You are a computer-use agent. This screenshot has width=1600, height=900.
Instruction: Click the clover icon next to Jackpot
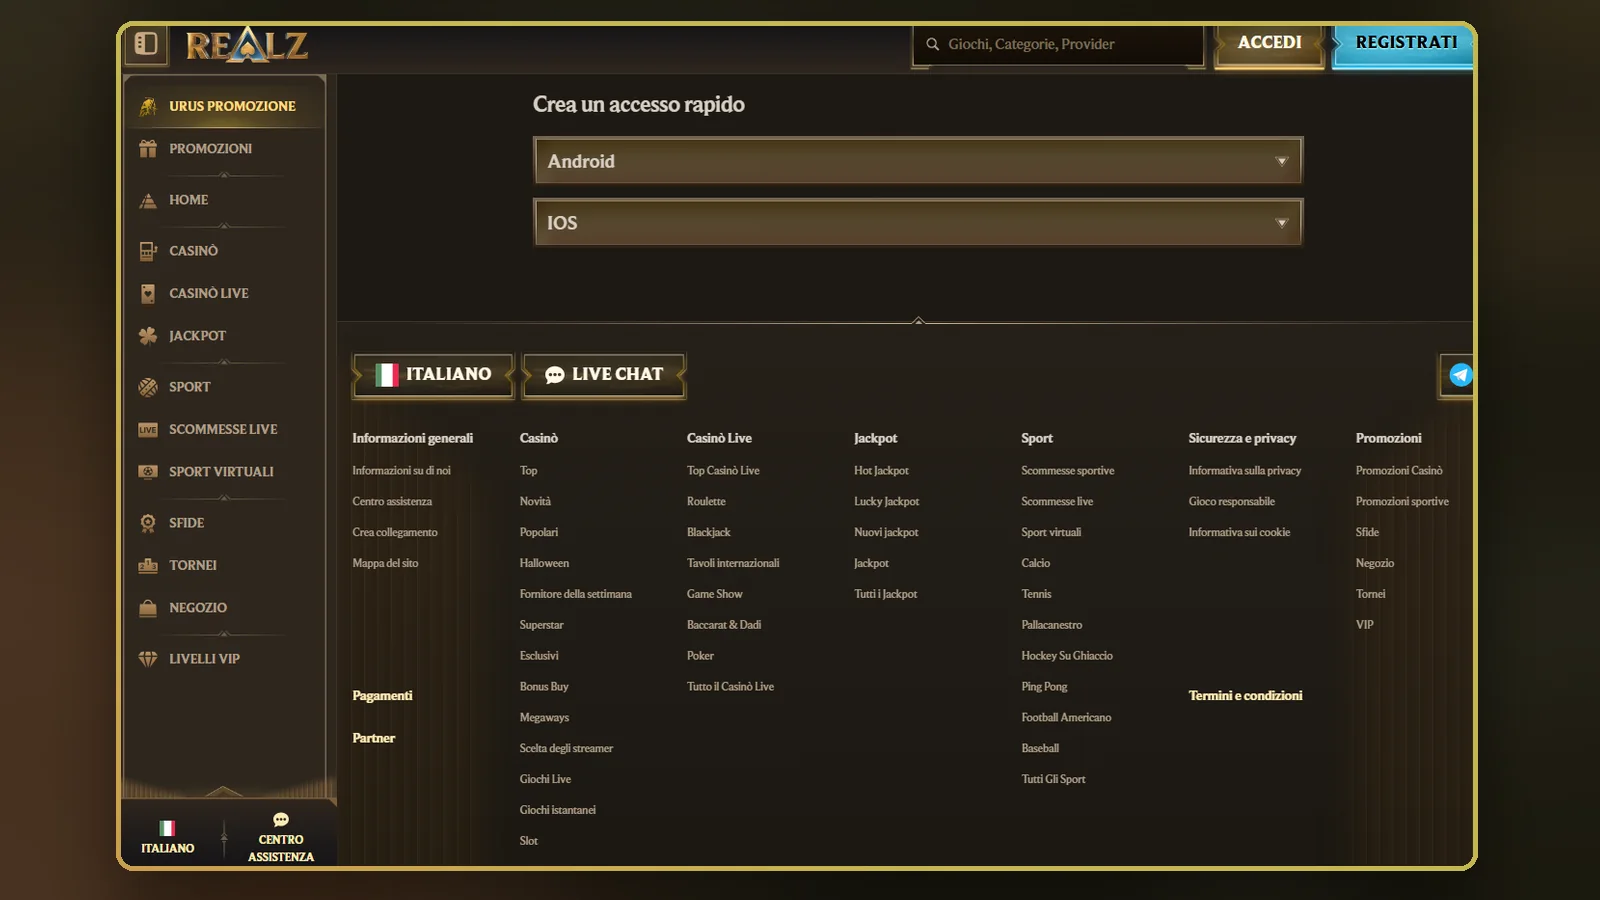click(x=148, y=336)
